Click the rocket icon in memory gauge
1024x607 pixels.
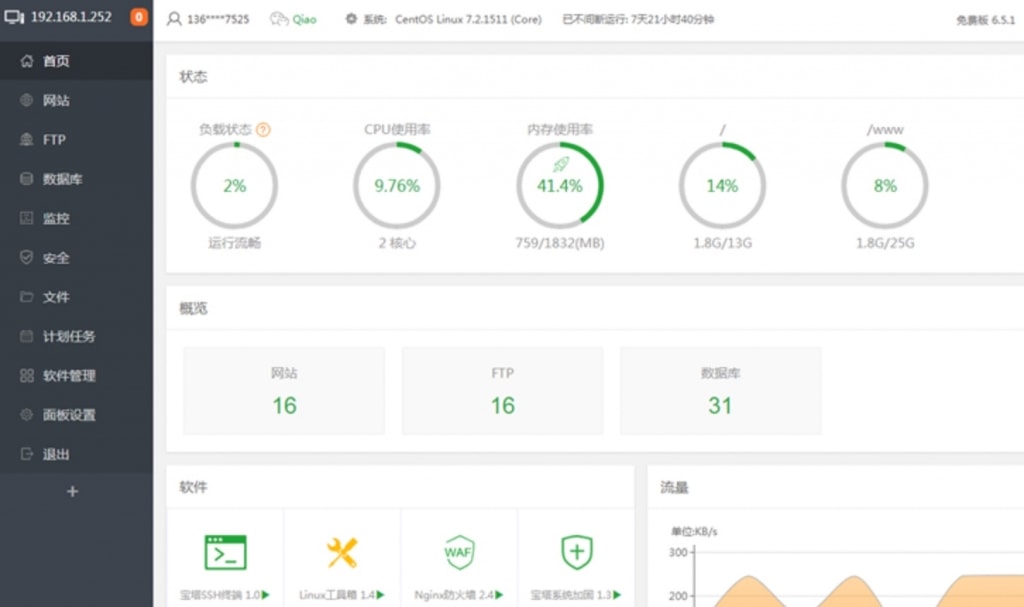pos(560,164)
